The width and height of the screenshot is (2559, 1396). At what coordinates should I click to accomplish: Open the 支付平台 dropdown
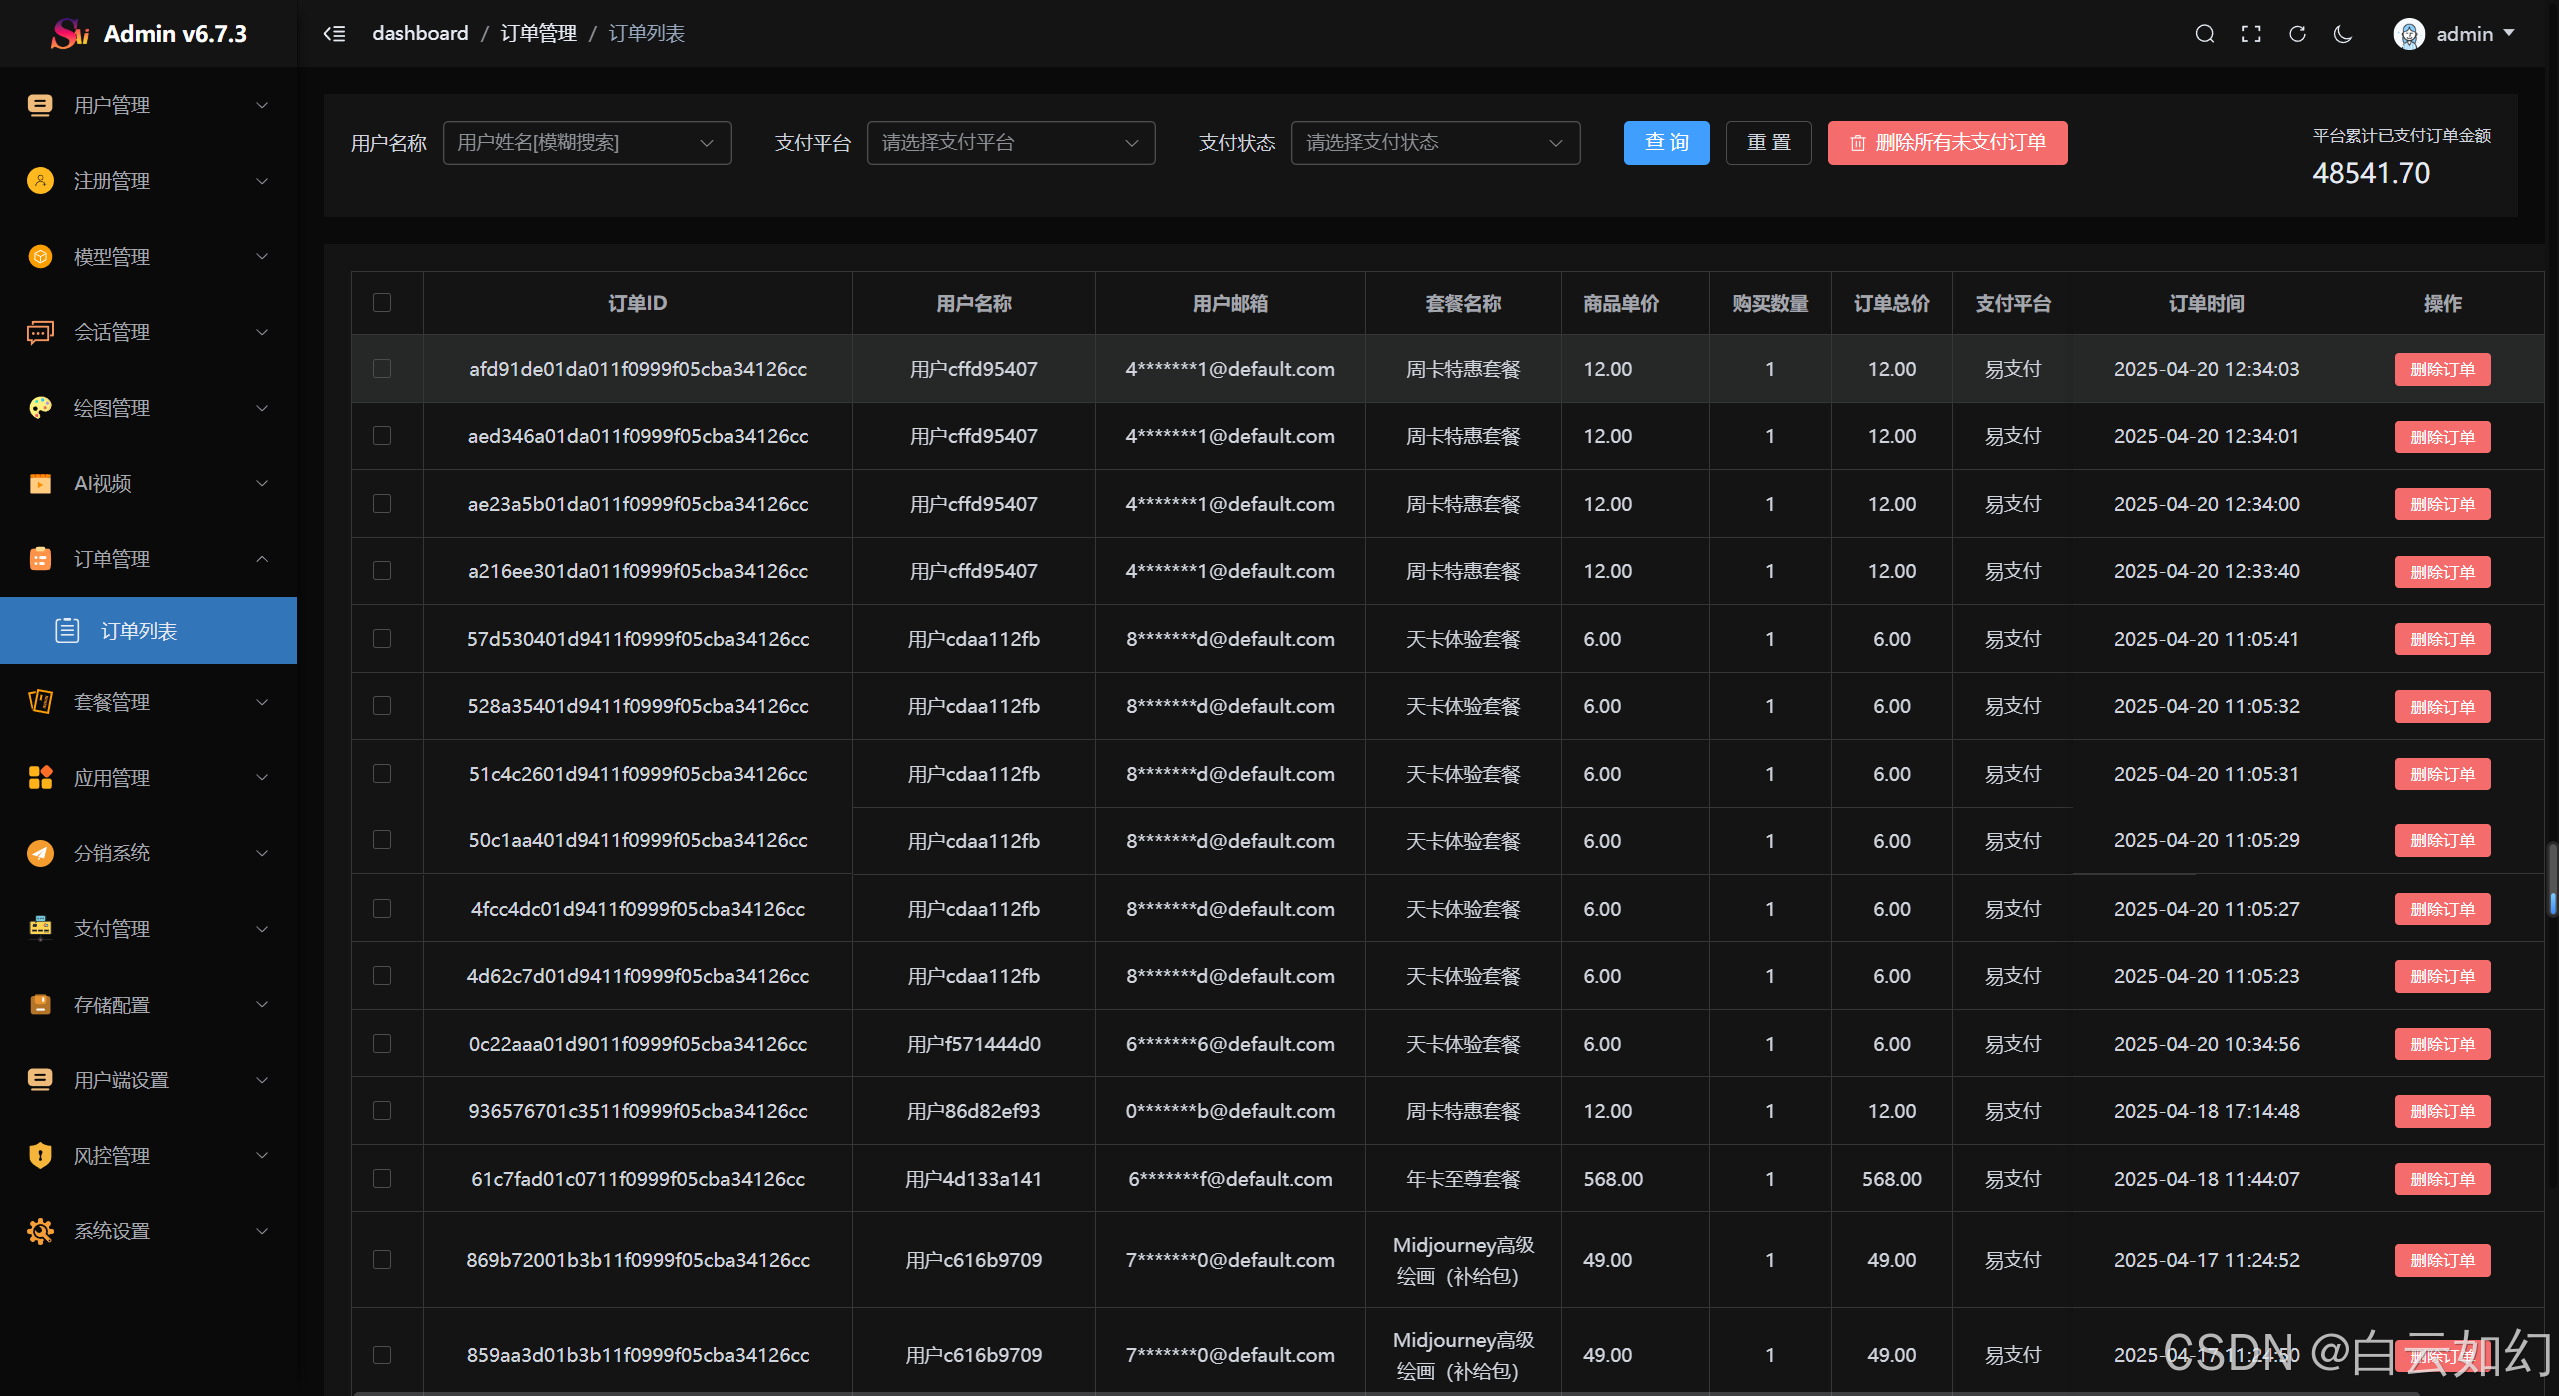pos(1010,143)
